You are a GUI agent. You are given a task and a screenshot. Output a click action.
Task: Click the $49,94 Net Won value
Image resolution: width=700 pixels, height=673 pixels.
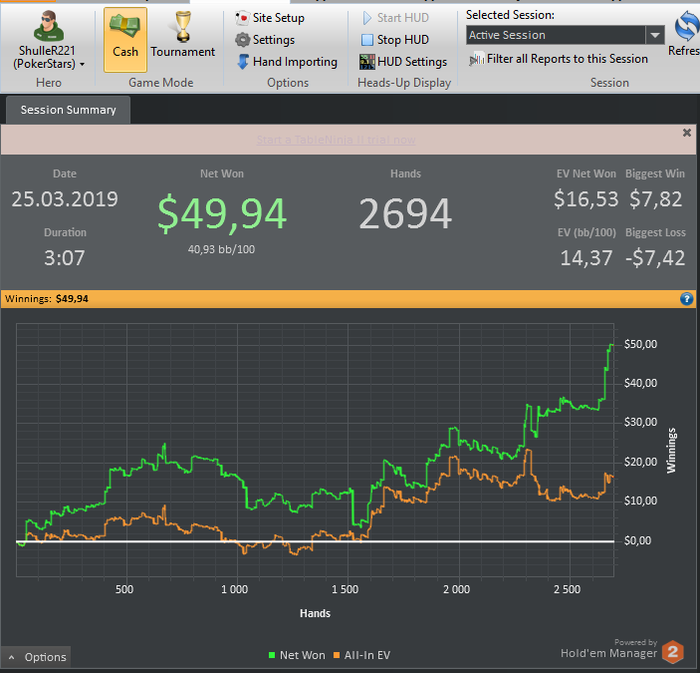[222, 214]
